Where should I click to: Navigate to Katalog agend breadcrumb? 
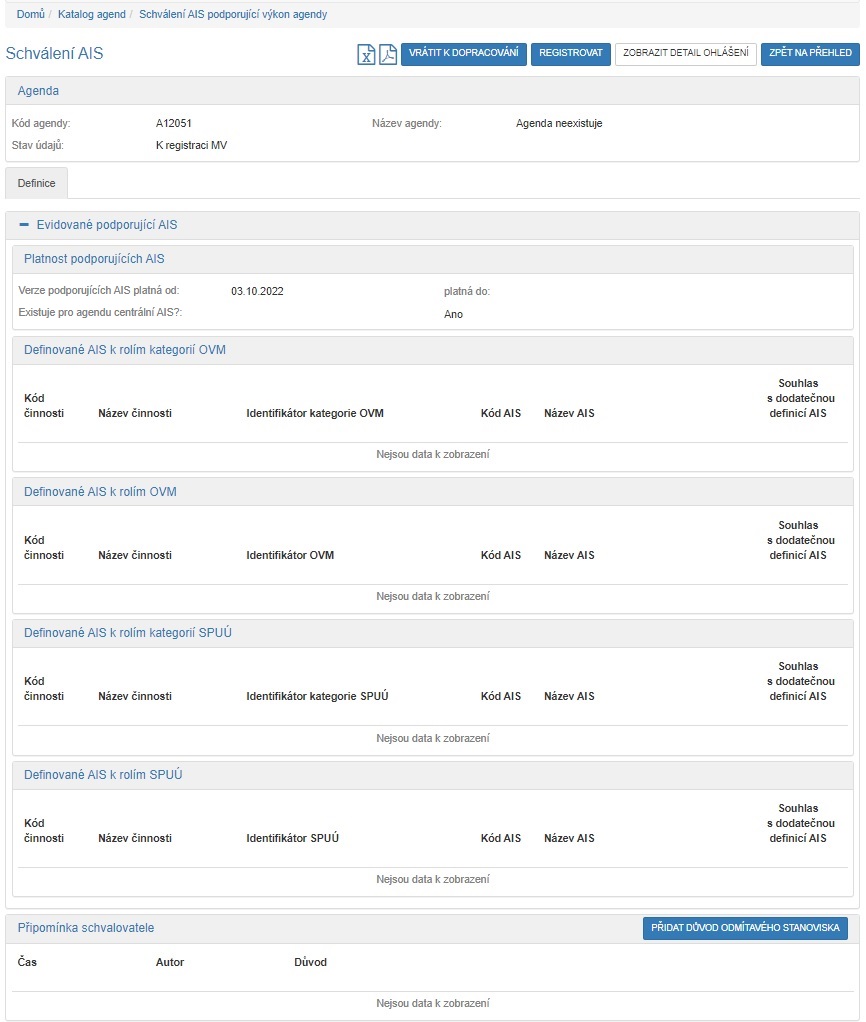(x=93, y=15)
